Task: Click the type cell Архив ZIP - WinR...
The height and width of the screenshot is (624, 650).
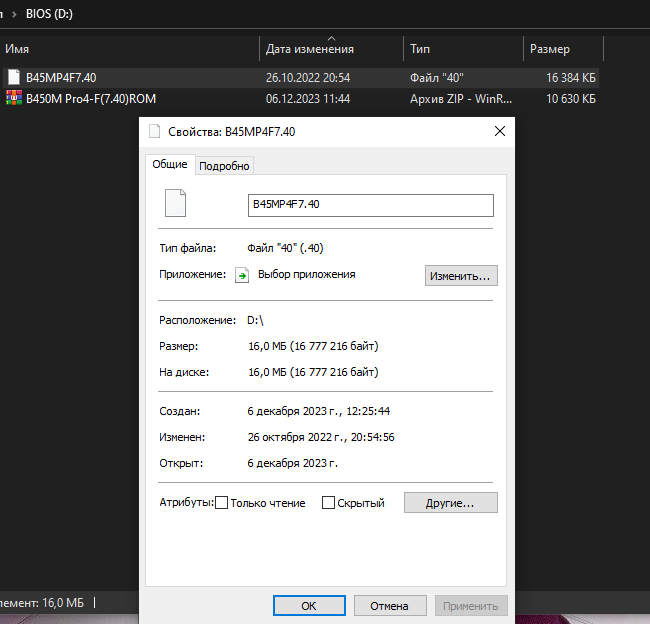Action: pos(461,99)
